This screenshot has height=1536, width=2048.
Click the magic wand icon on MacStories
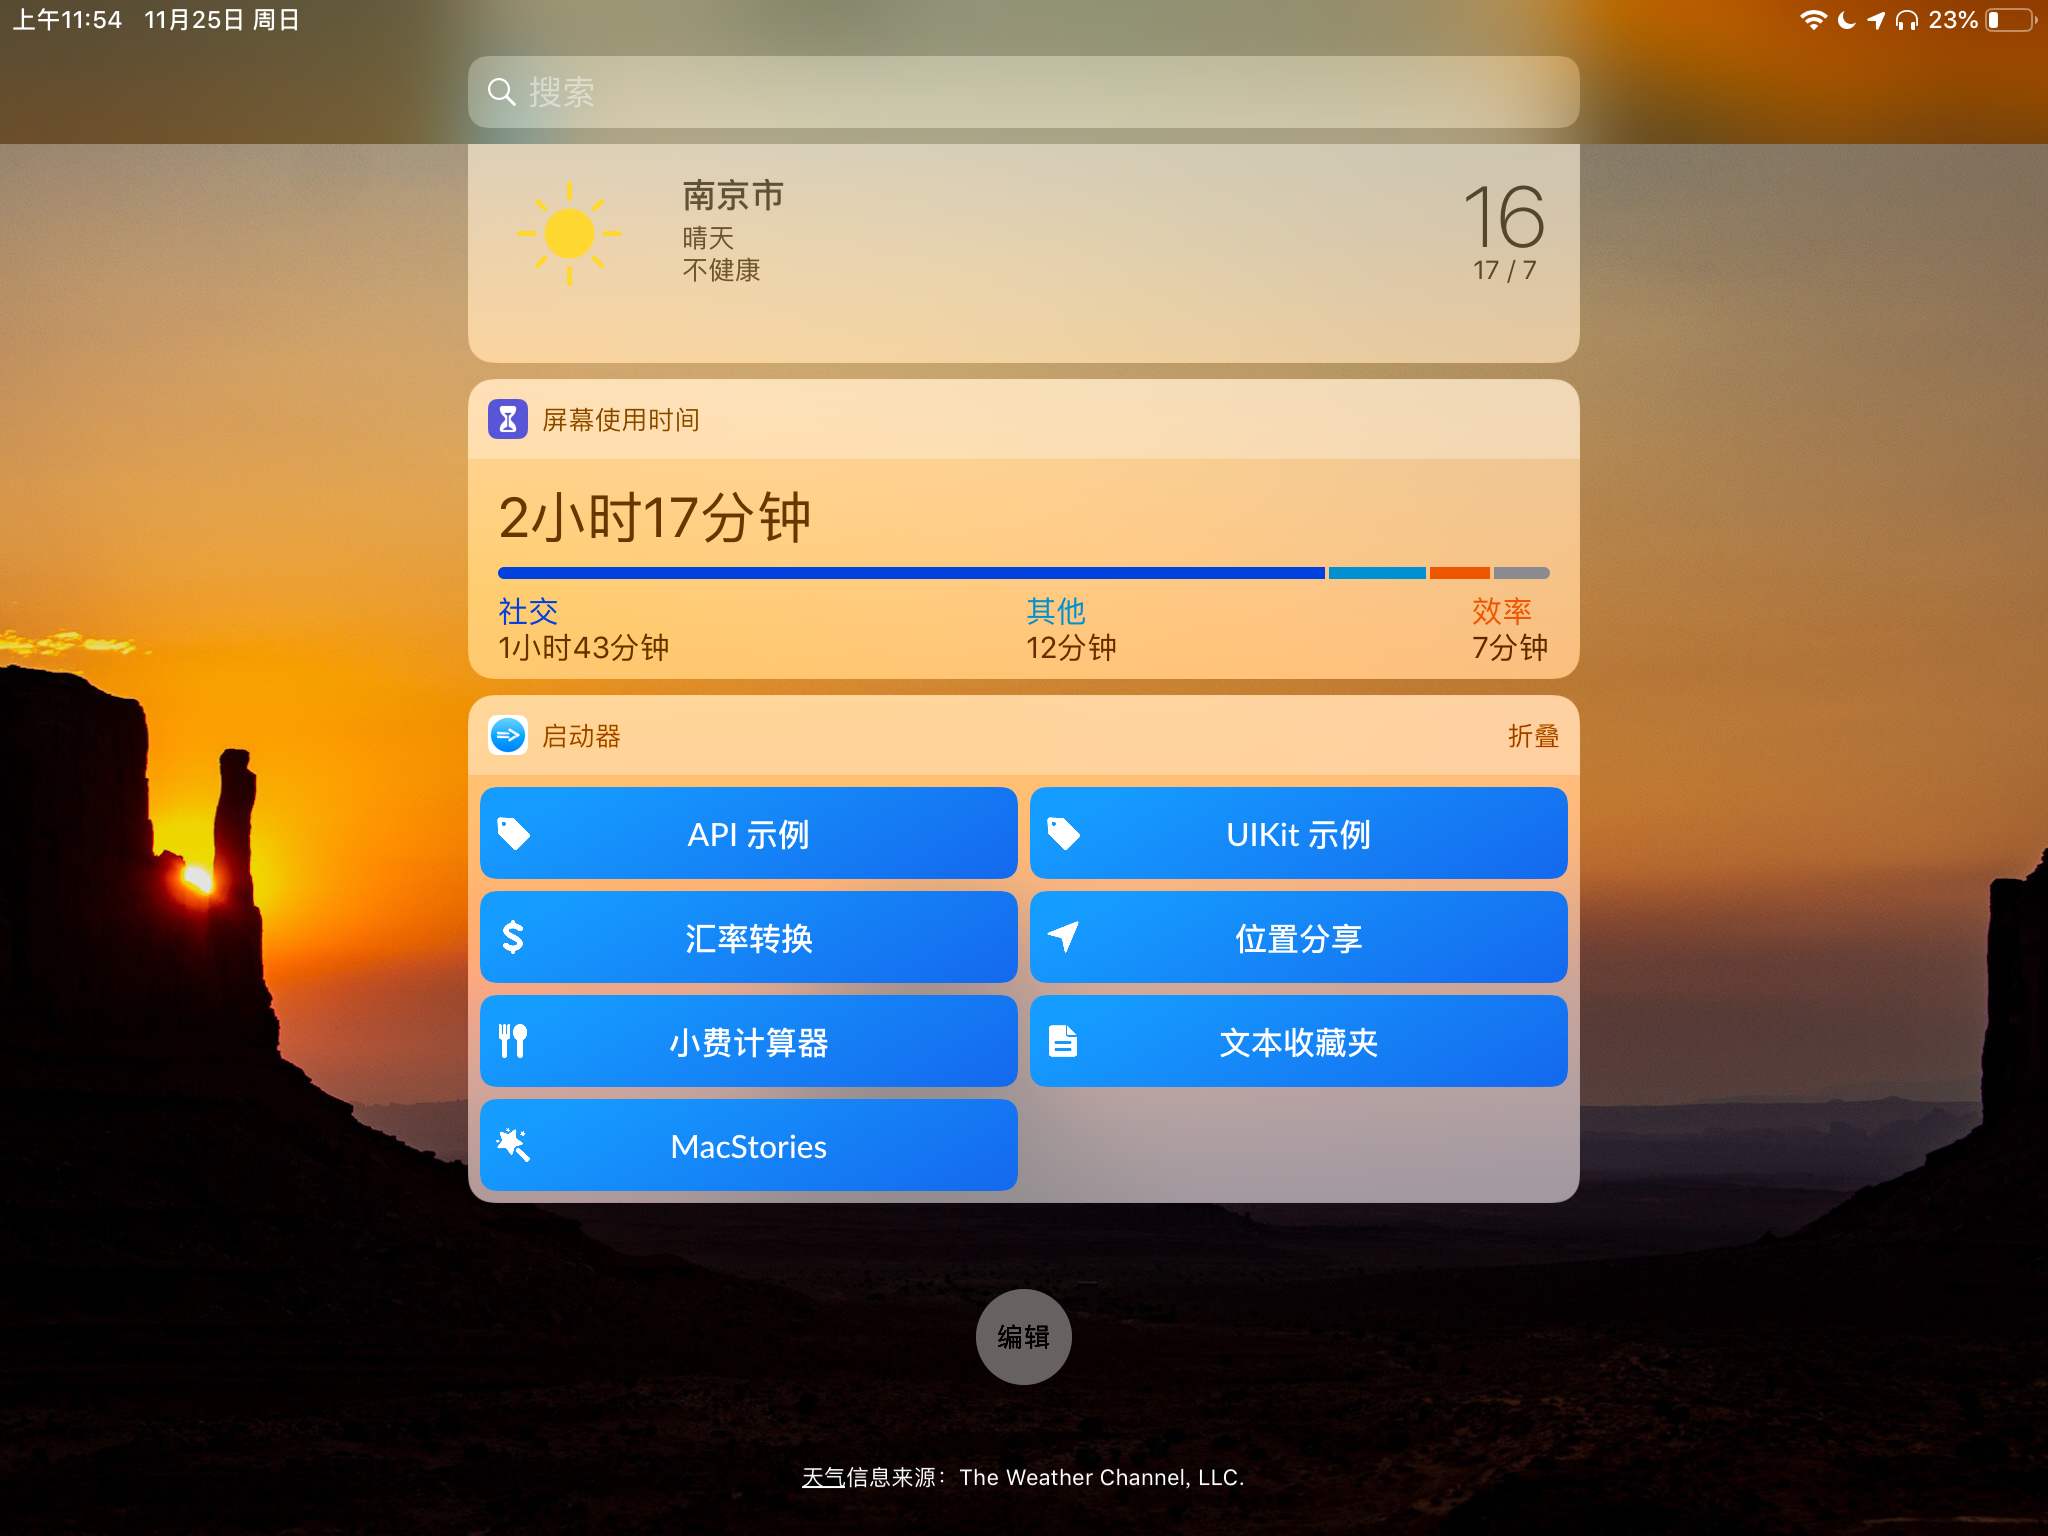[x=513, y=1145]
